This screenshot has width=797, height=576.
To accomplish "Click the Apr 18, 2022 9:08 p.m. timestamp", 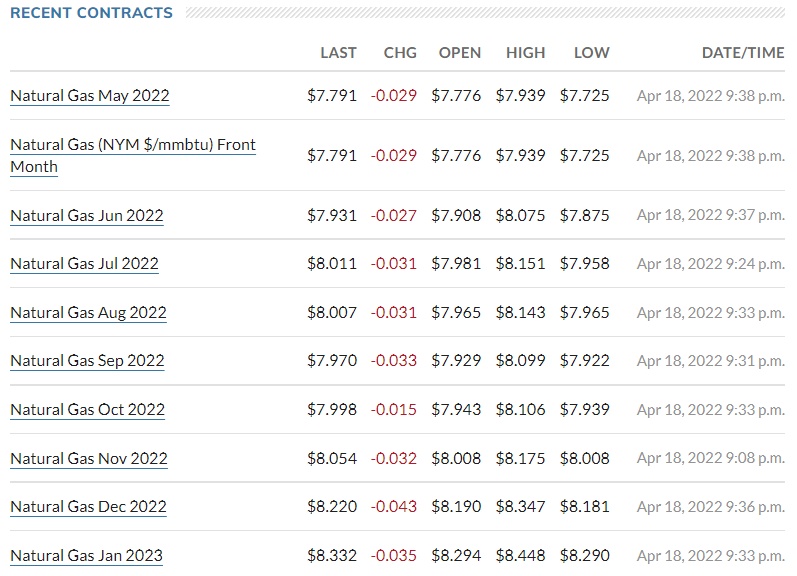I will coord(710,459).
